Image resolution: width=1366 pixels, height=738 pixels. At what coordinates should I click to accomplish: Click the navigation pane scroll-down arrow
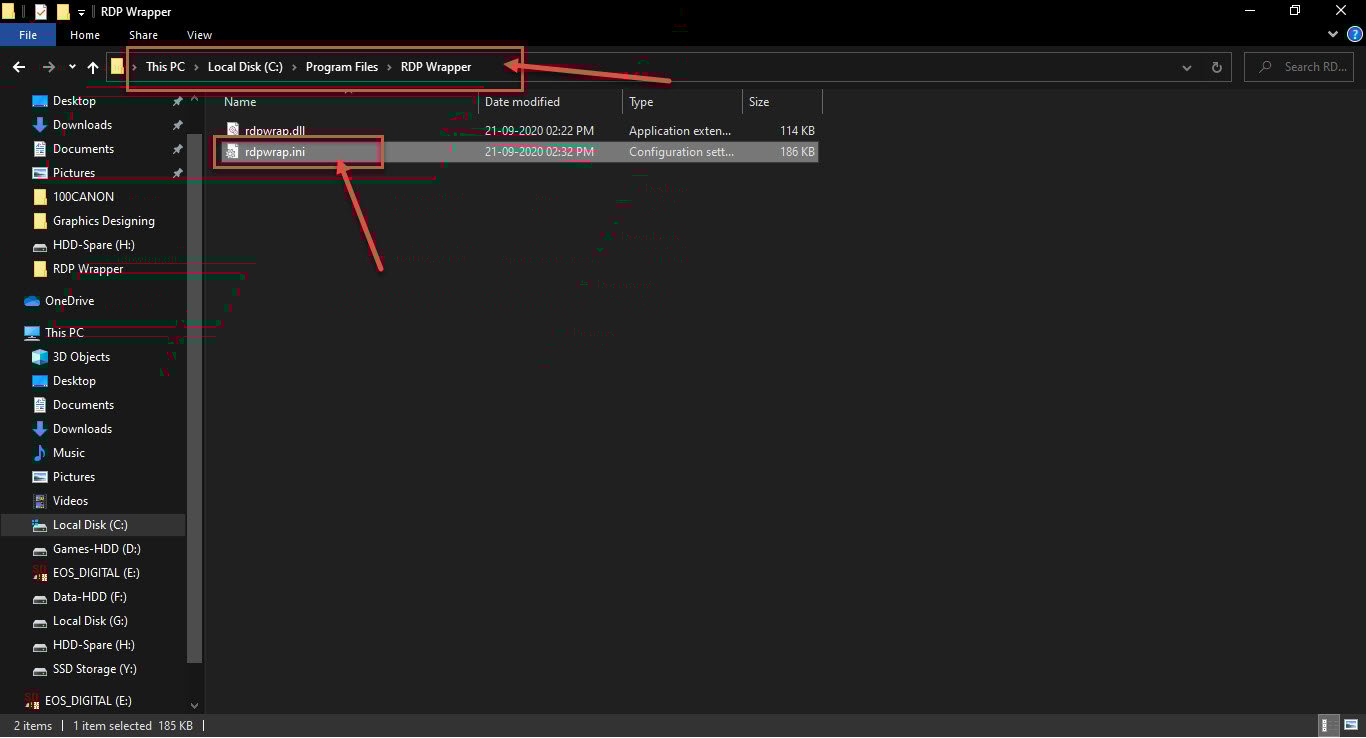click(195, 705)
